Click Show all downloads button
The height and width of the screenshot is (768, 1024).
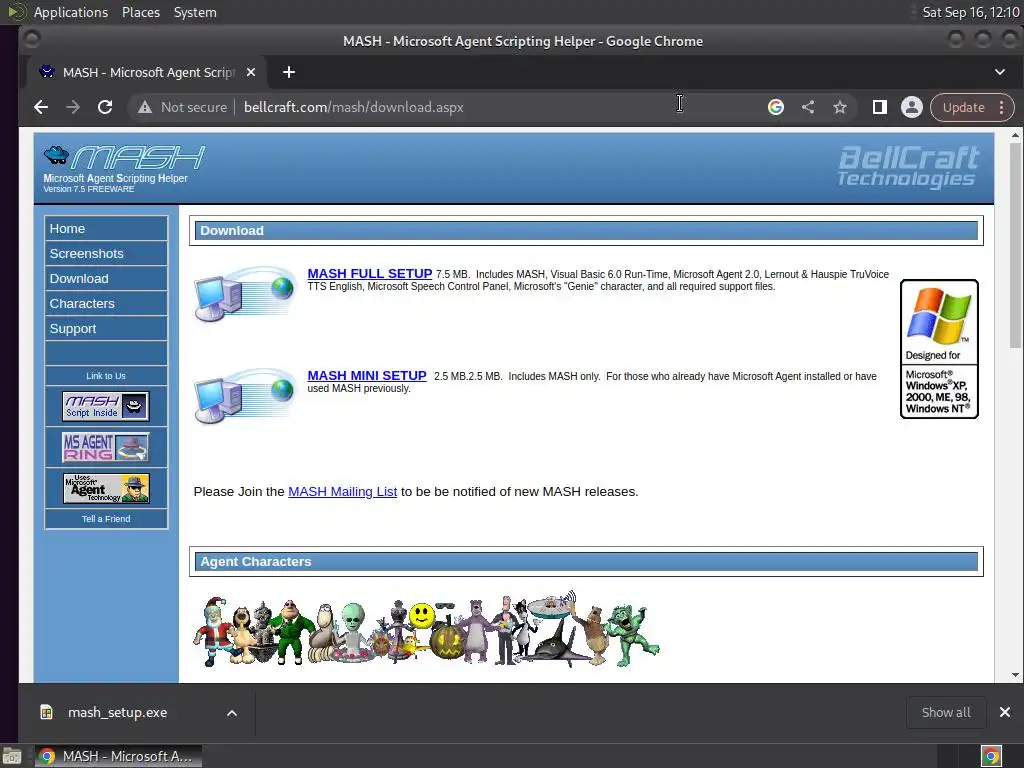coord(946,712)
